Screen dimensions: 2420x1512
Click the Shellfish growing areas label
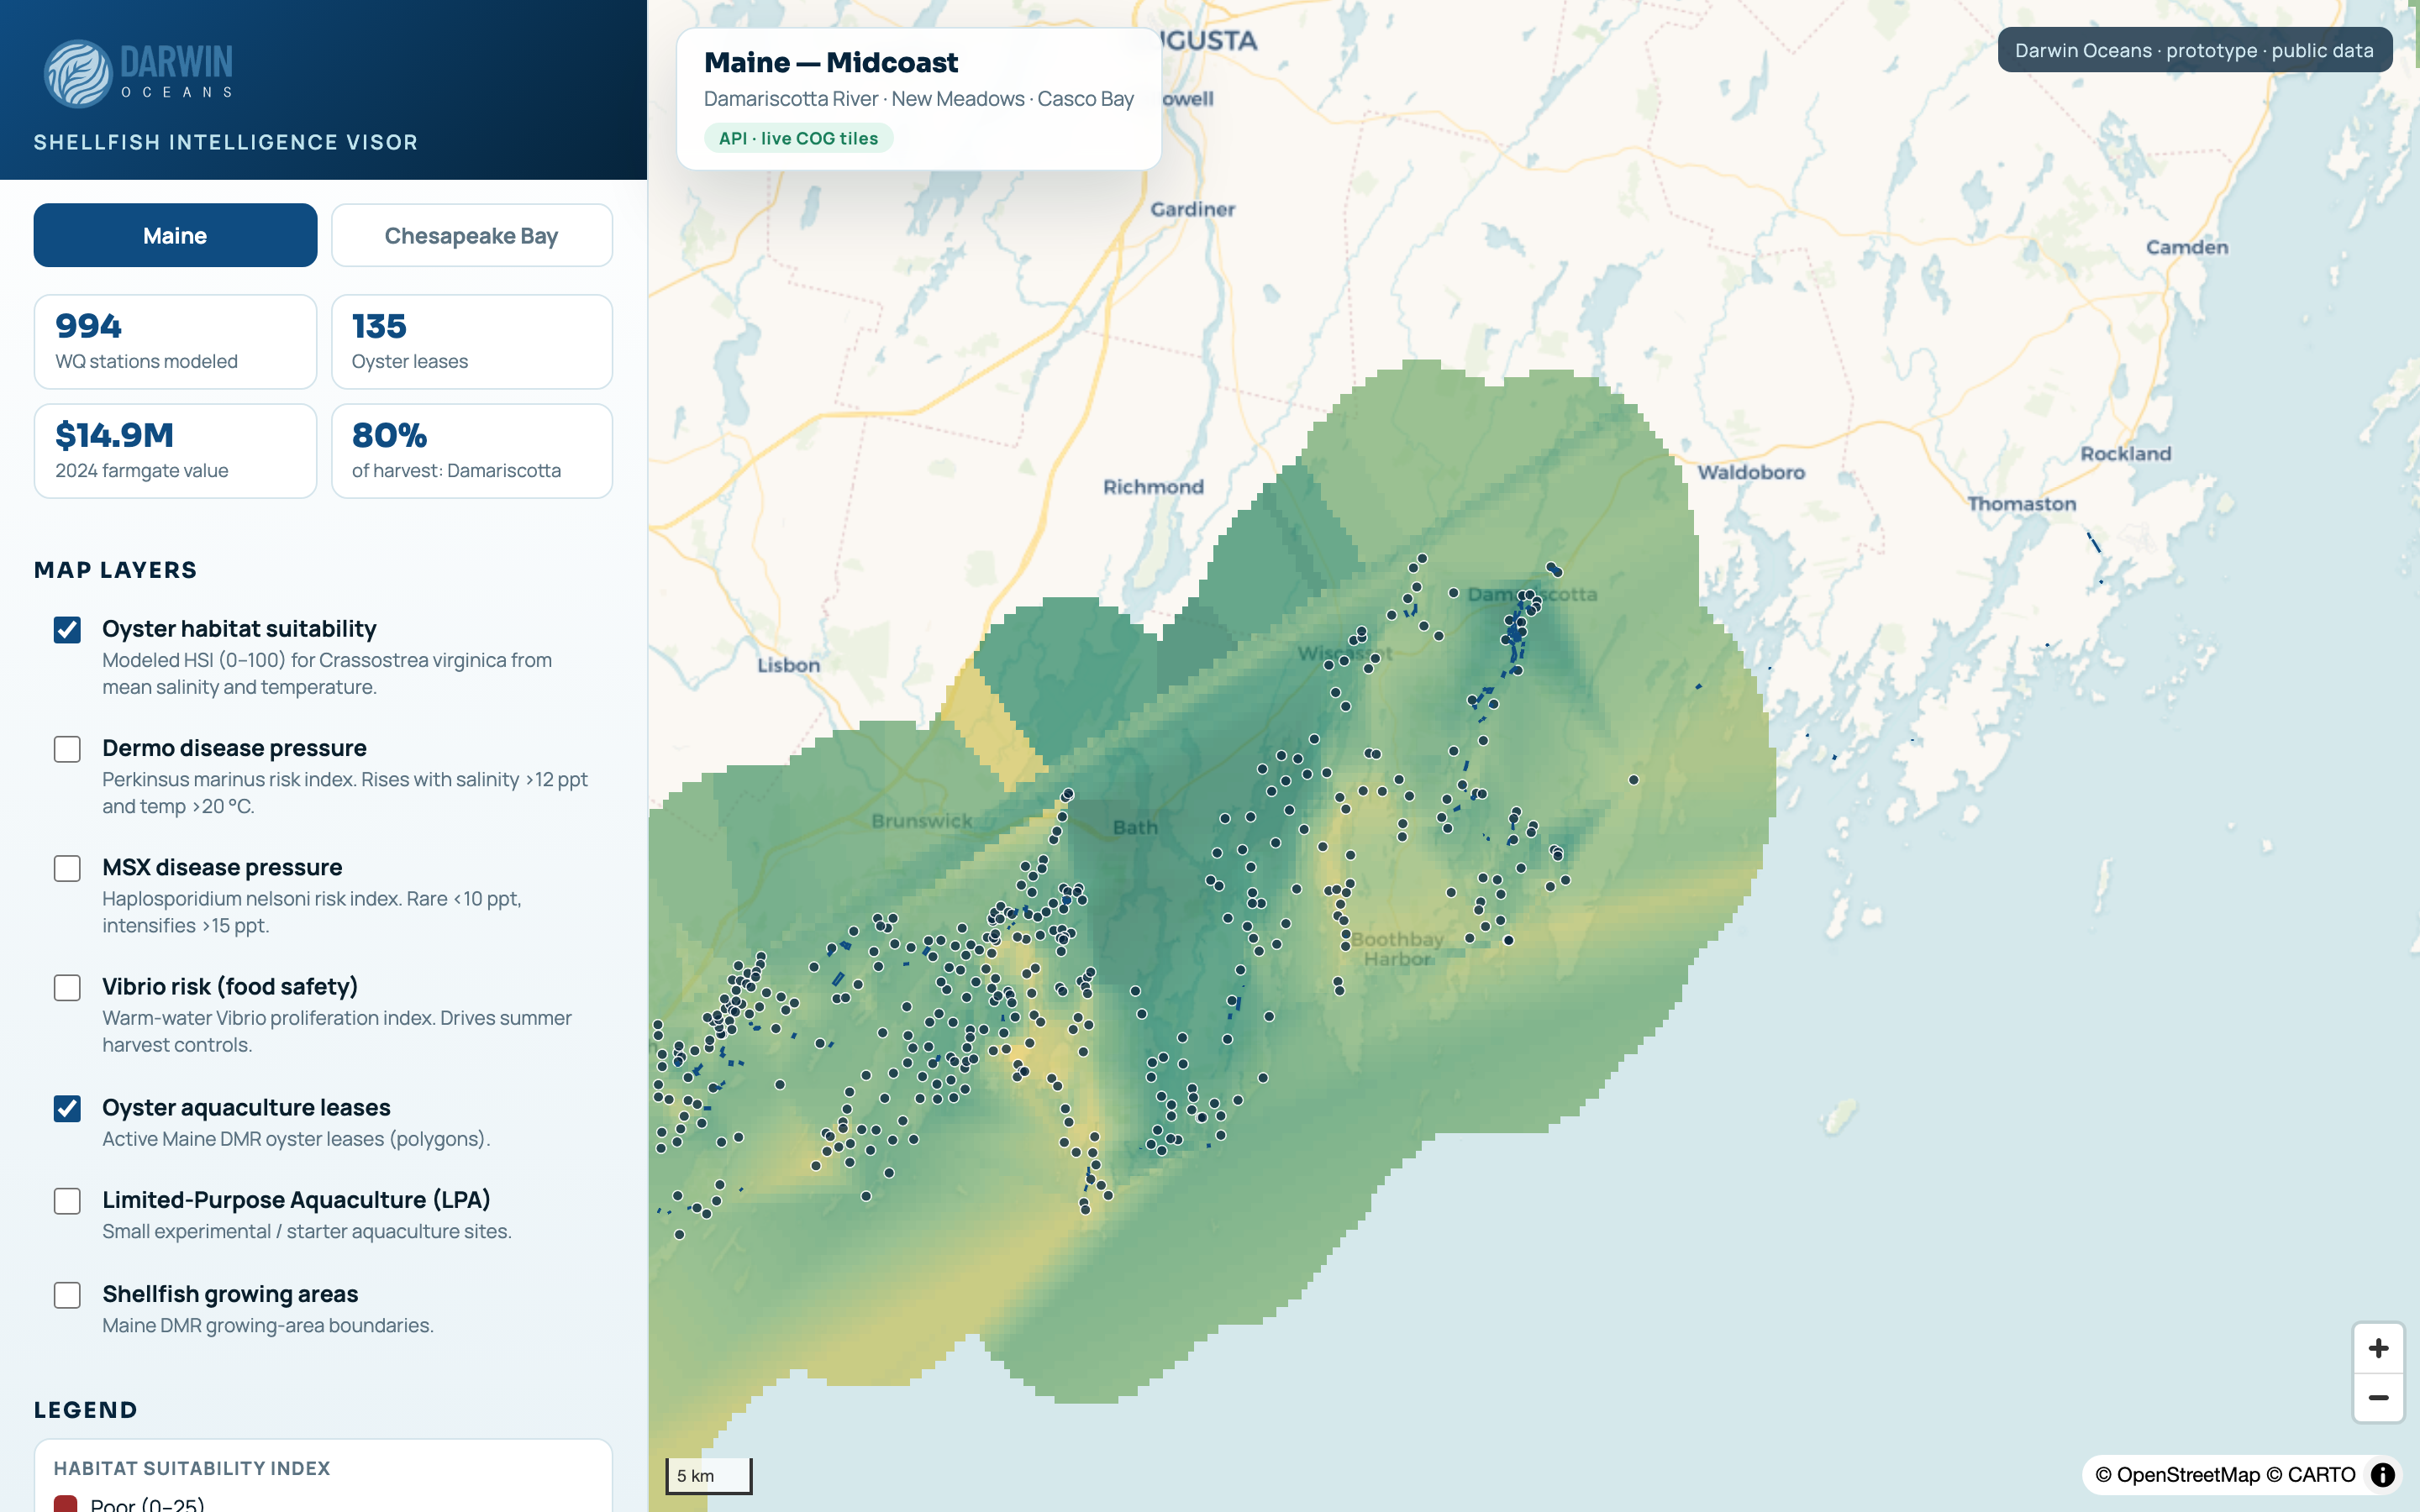click(x=230, y=1294)
